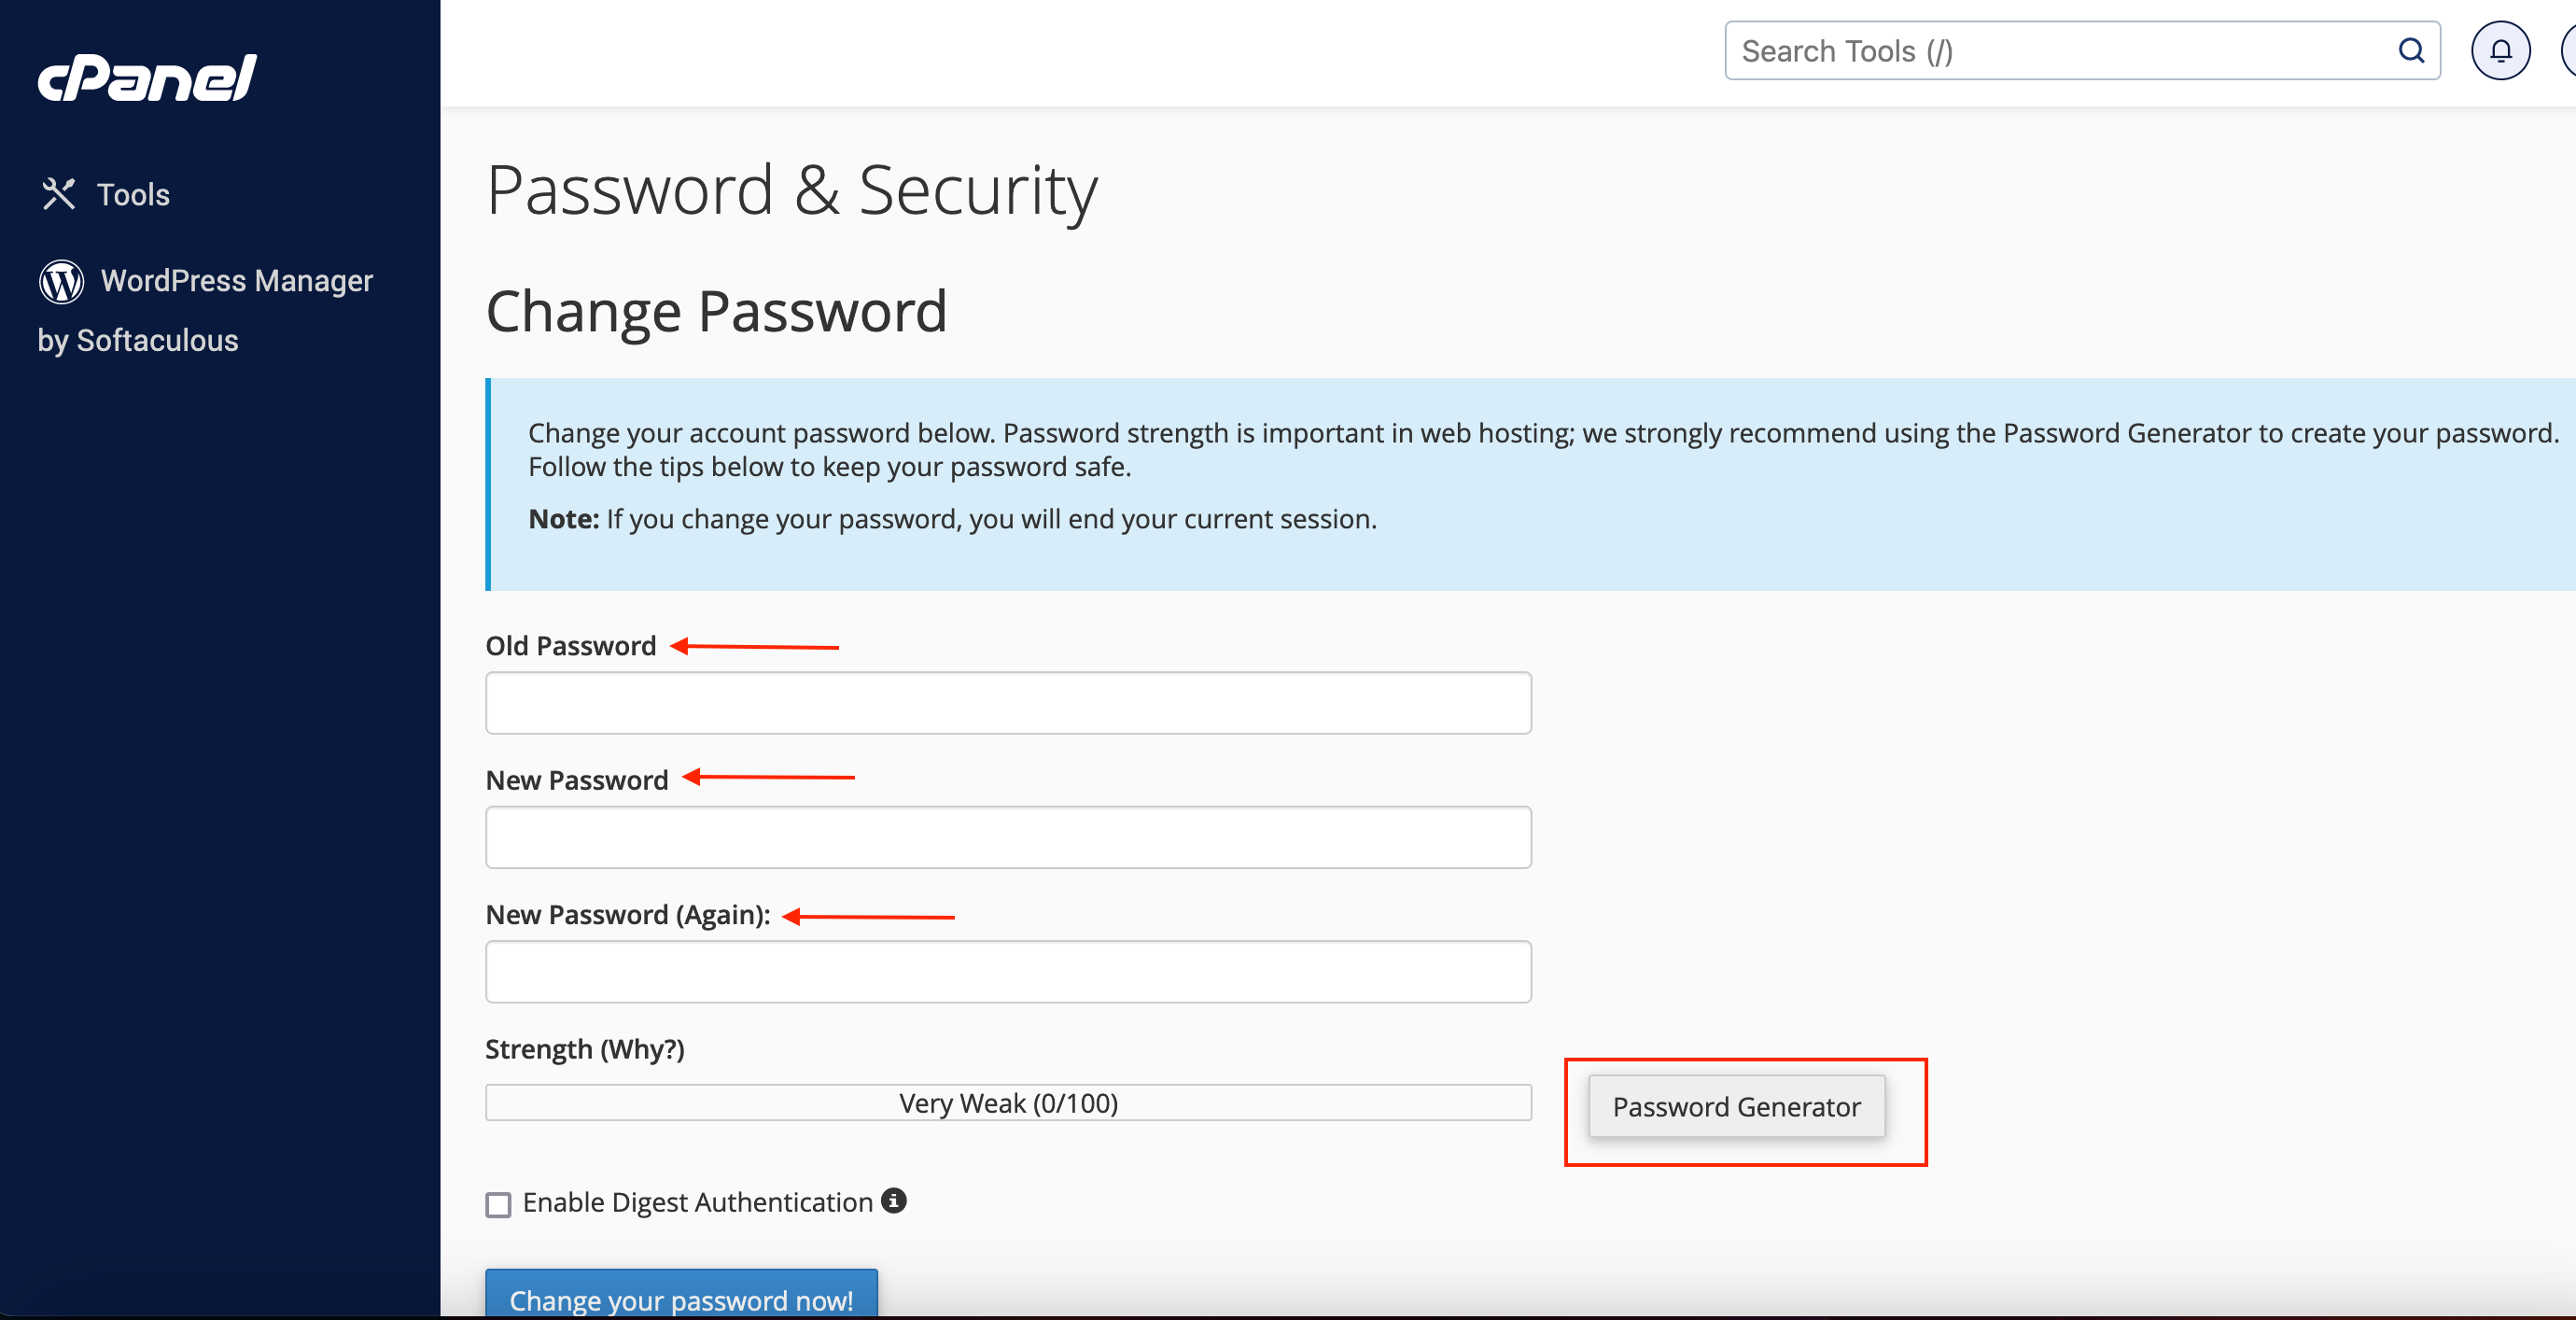
Task: Focus the New Password (Again) field
Action: tap(1008, 971)
